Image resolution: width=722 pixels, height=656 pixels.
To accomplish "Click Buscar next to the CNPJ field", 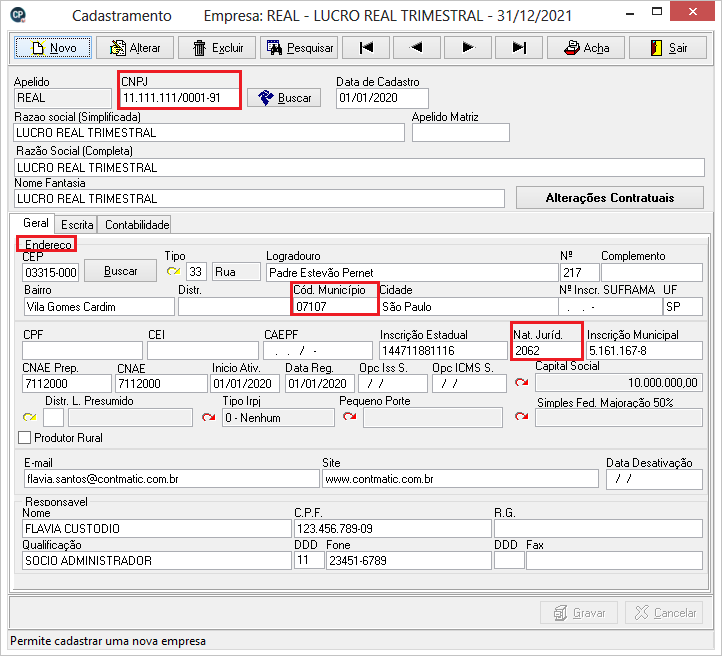I will tap(284, 98).
